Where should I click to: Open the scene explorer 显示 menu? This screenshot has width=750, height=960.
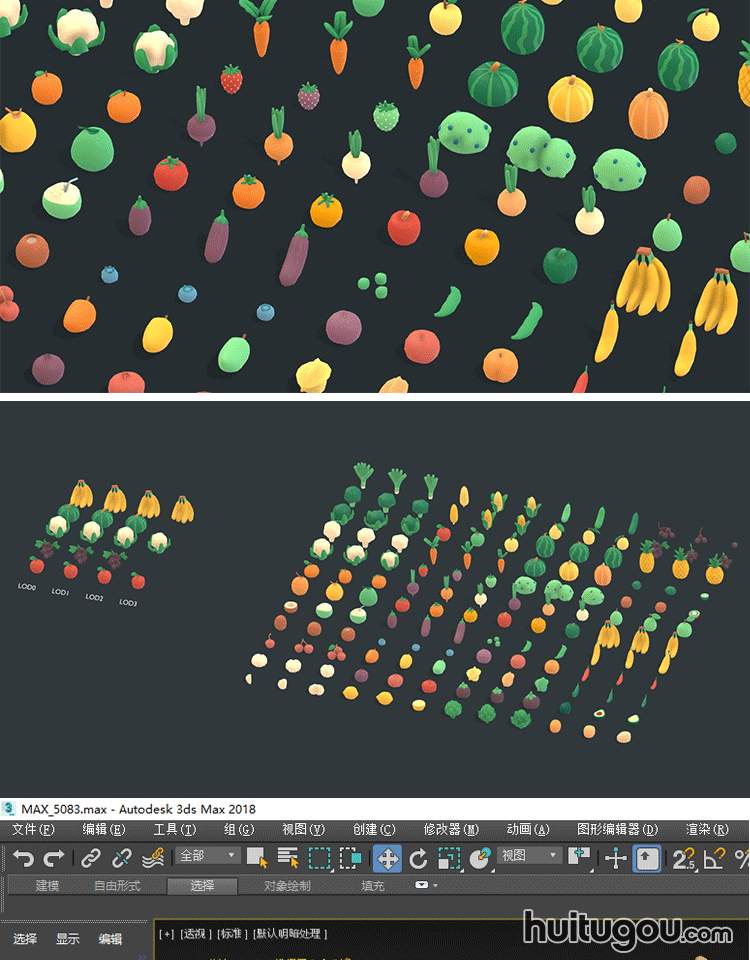tap(67, 939)
